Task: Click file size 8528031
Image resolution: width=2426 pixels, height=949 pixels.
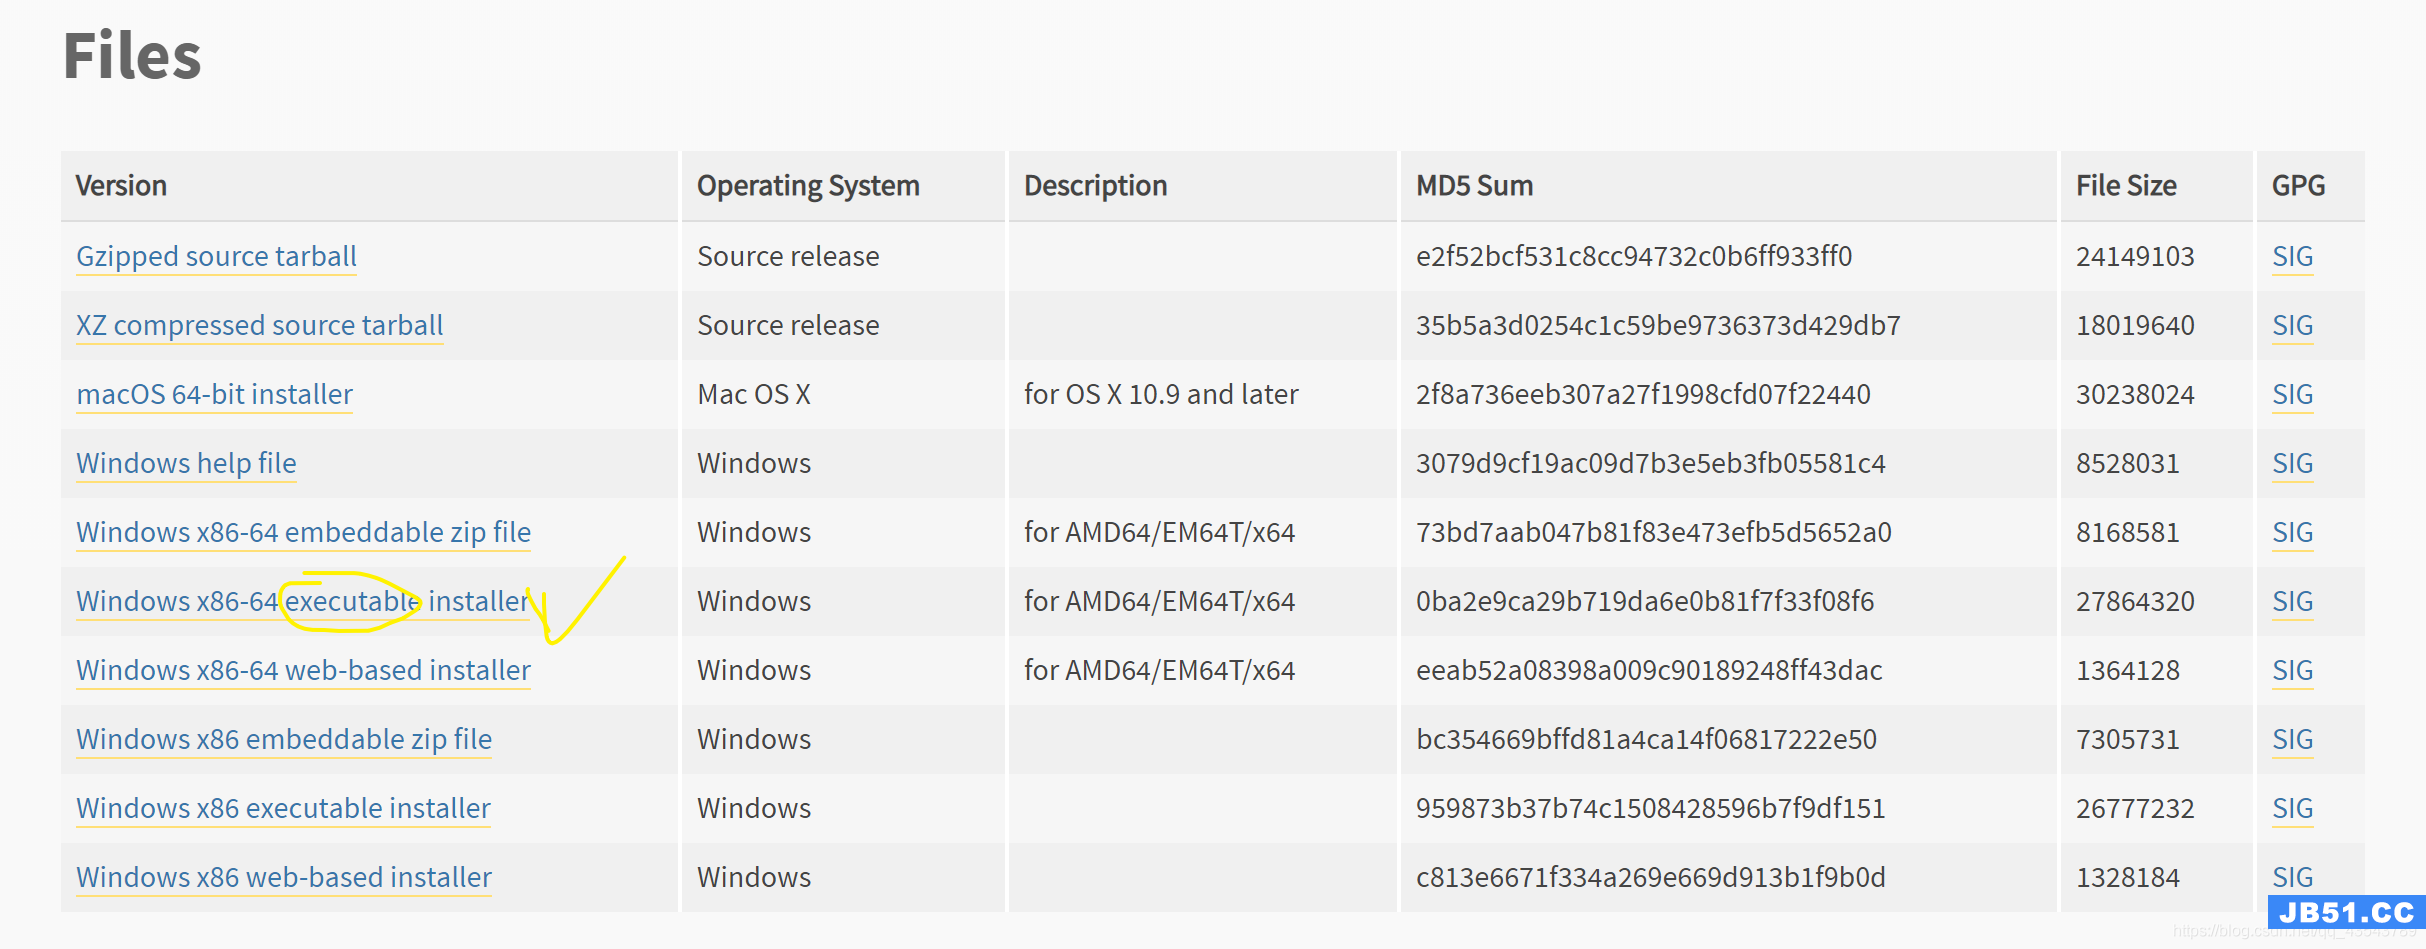Action: [x=2128, y=464]
